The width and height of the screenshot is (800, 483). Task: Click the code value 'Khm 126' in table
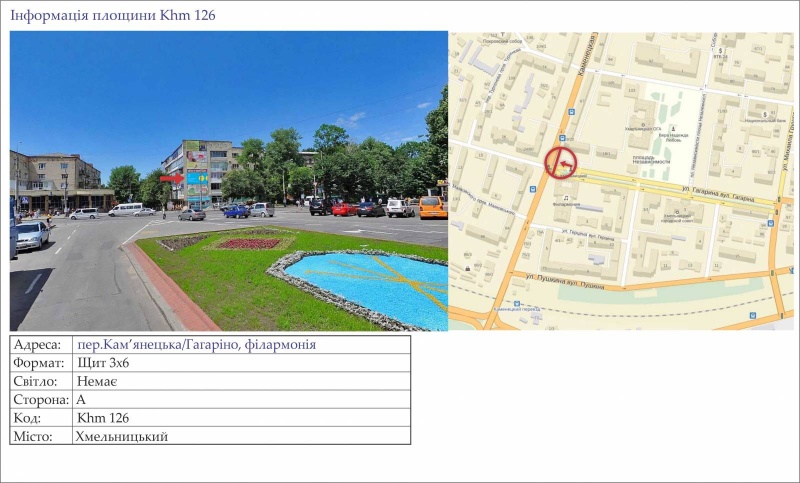click(103, 418)
